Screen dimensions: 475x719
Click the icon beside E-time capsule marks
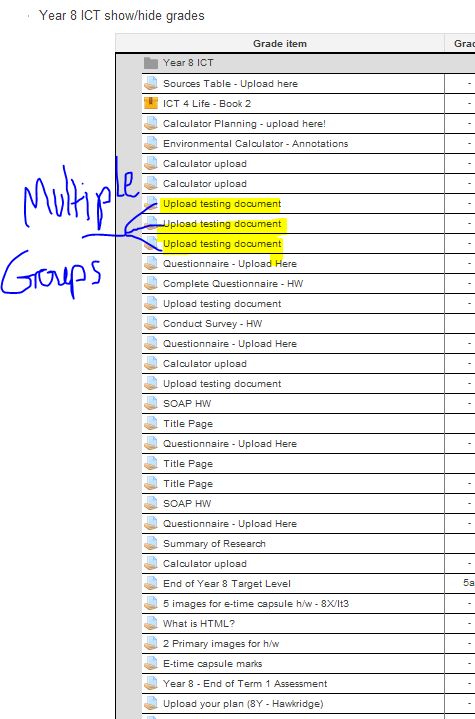pos(150,663)
